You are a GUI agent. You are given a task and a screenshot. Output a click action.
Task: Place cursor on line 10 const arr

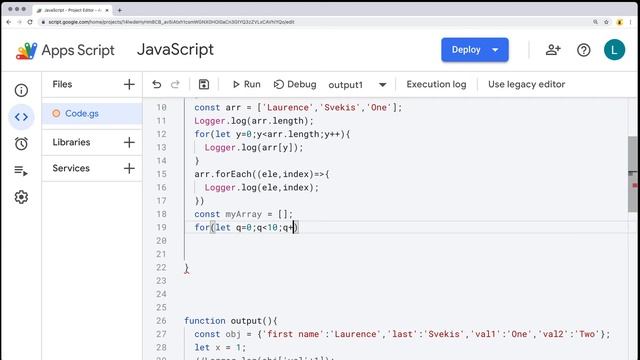pos(298,107)
